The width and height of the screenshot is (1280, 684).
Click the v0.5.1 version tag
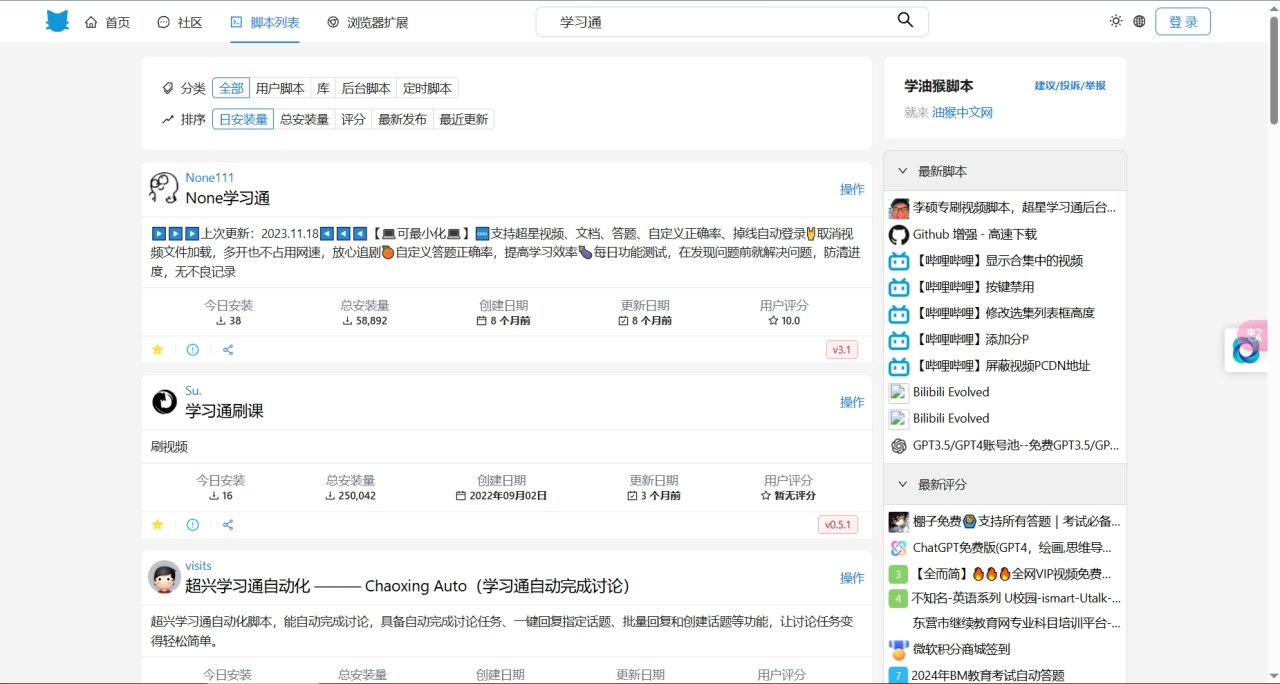click(x=838, y=525)
